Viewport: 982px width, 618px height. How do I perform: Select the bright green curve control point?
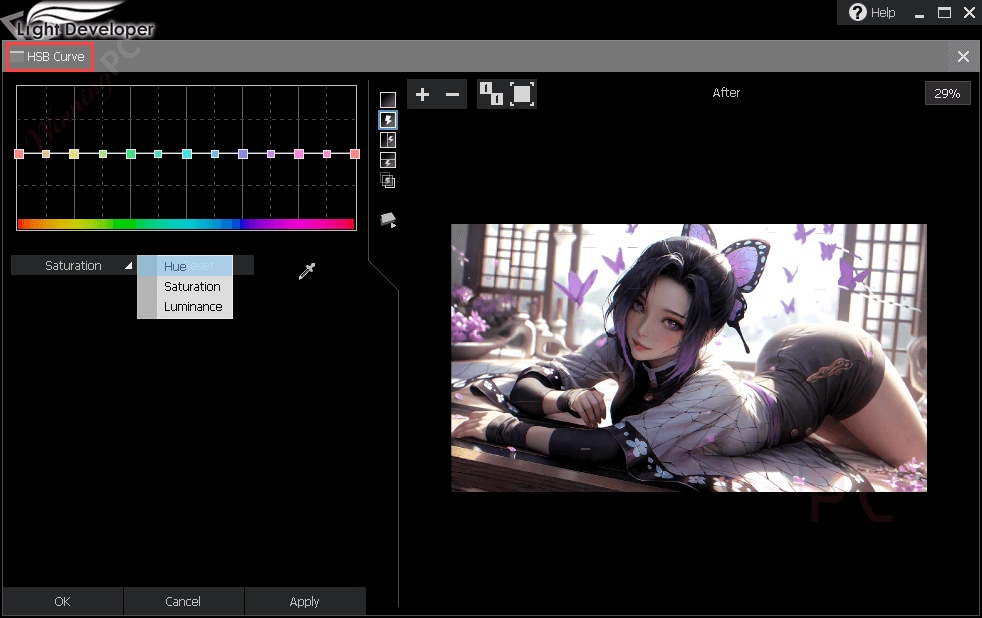pyautogui.click(x=131, y=154)
